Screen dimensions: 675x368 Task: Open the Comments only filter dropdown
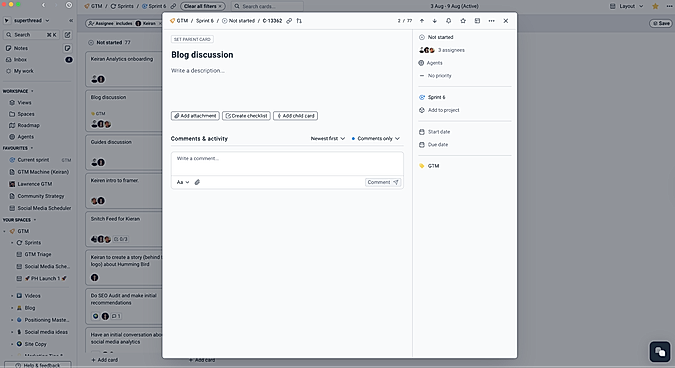point(376,139)
